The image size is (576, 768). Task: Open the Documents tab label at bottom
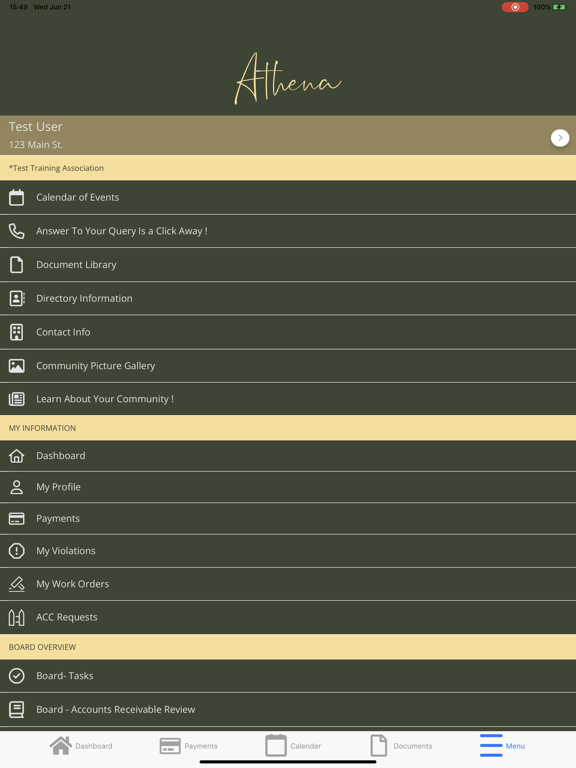click(x=413, y=746)
